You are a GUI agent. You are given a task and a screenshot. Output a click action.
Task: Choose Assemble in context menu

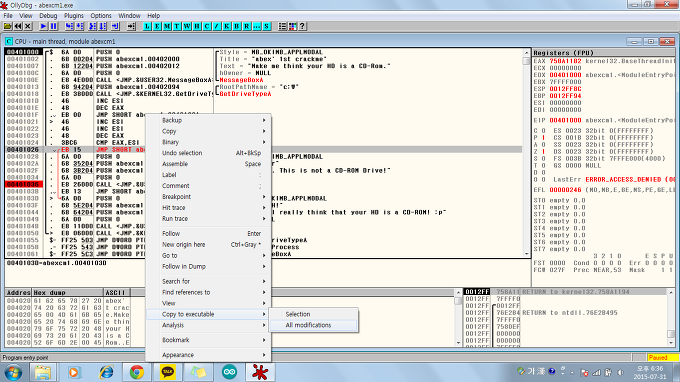(209, 164)
